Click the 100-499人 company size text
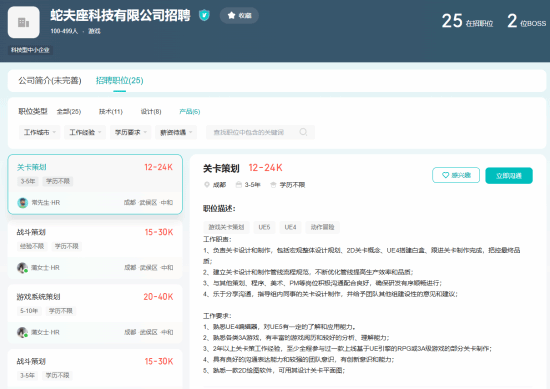 coord(64,31)
